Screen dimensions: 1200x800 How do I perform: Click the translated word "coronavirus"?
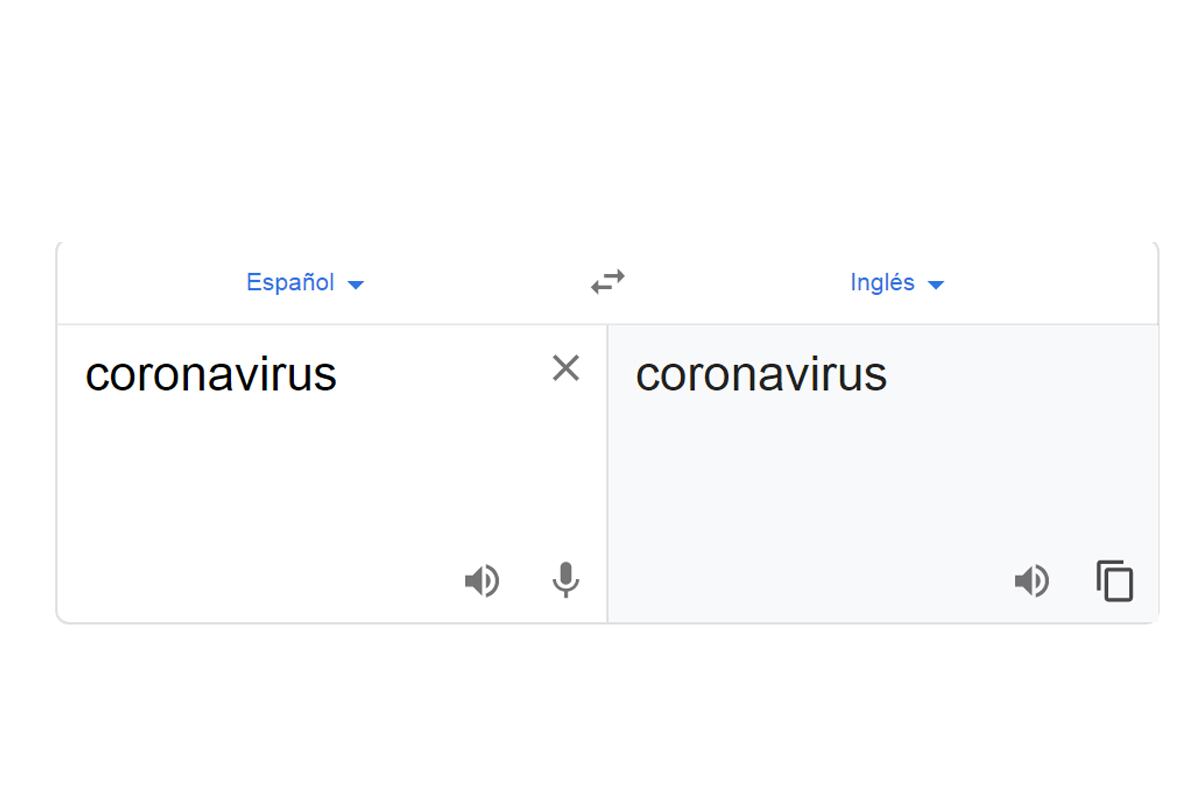(762, 374)
